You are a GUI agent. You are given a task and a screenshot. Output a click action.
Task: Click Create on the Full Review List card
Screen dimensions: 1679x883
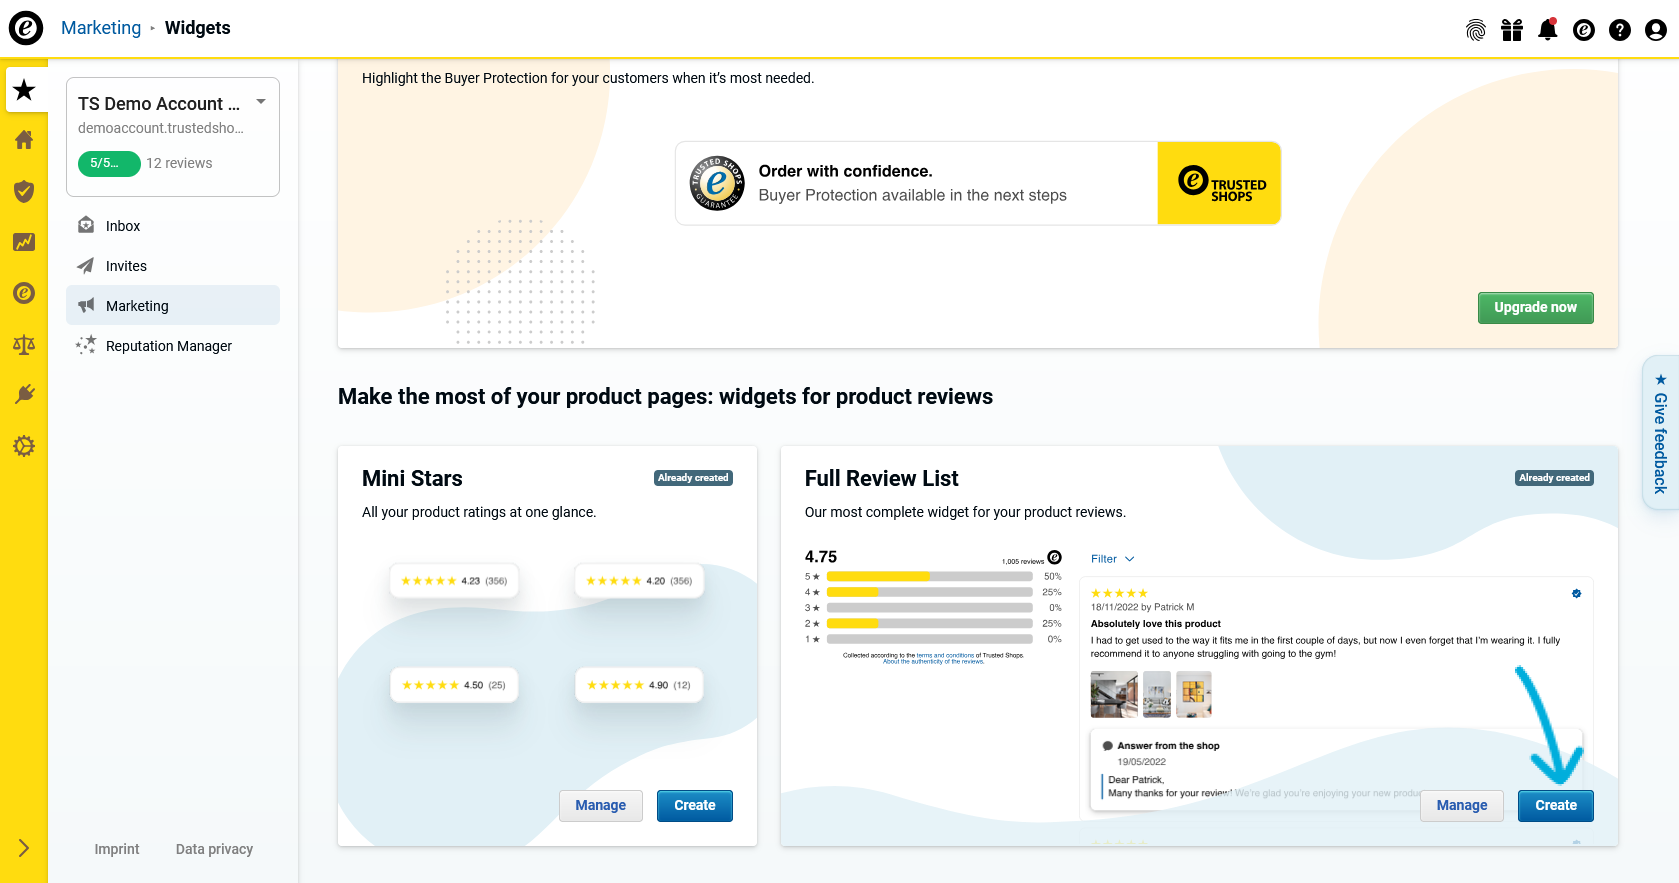coord(1556,806)
